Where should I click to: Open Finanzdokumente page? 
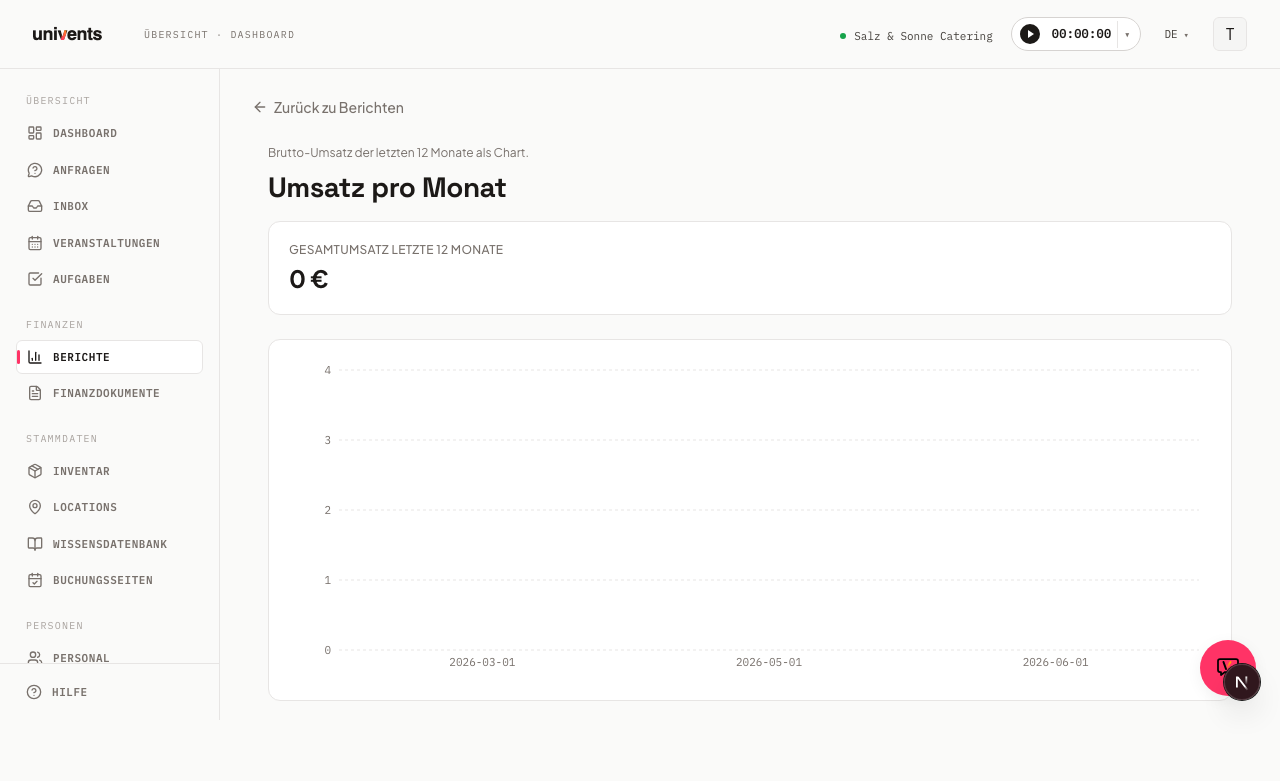tap(110, 393)
